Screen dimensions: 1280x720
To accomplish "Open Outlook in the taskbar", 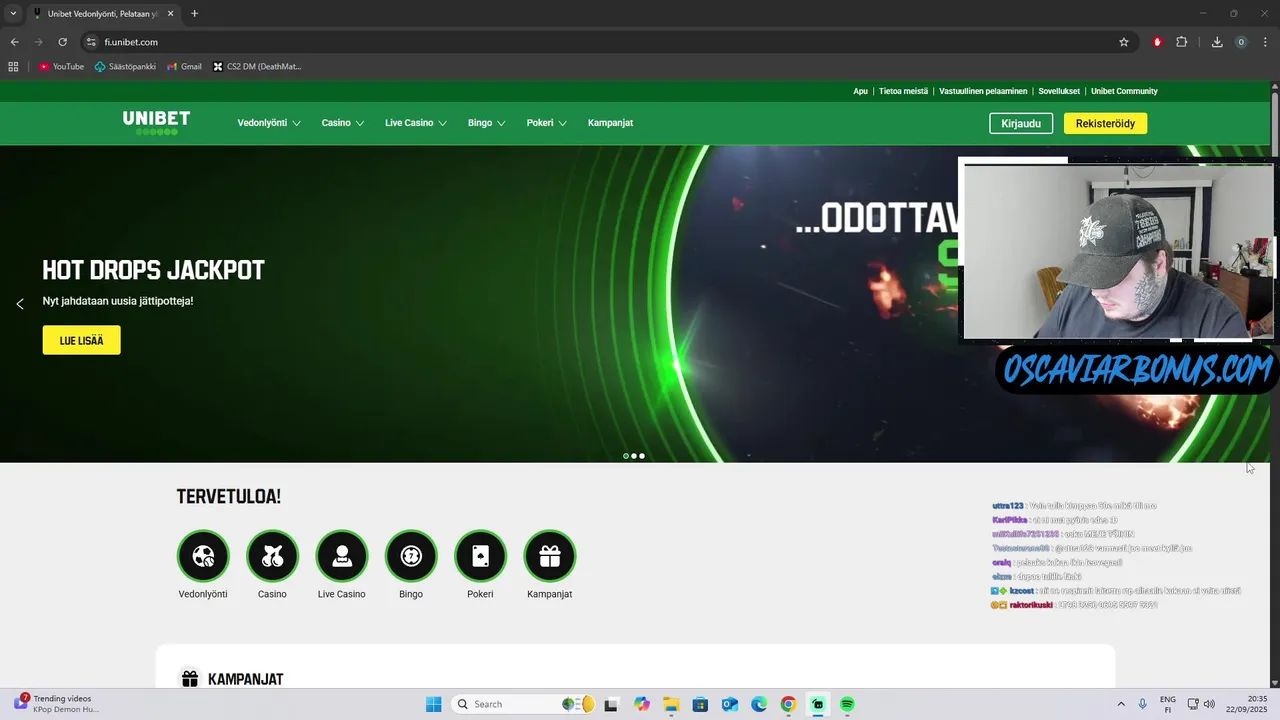I will click(730, 704).
